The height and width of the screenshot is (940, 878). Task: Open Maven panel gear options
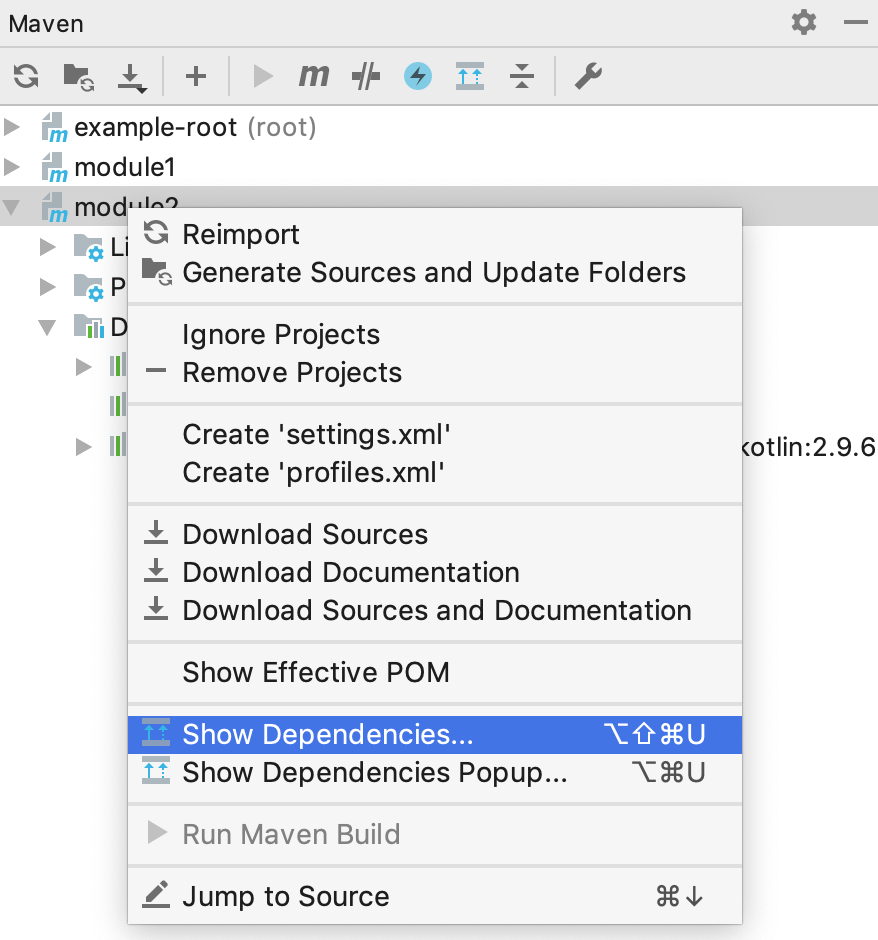(x=804, y=23)
